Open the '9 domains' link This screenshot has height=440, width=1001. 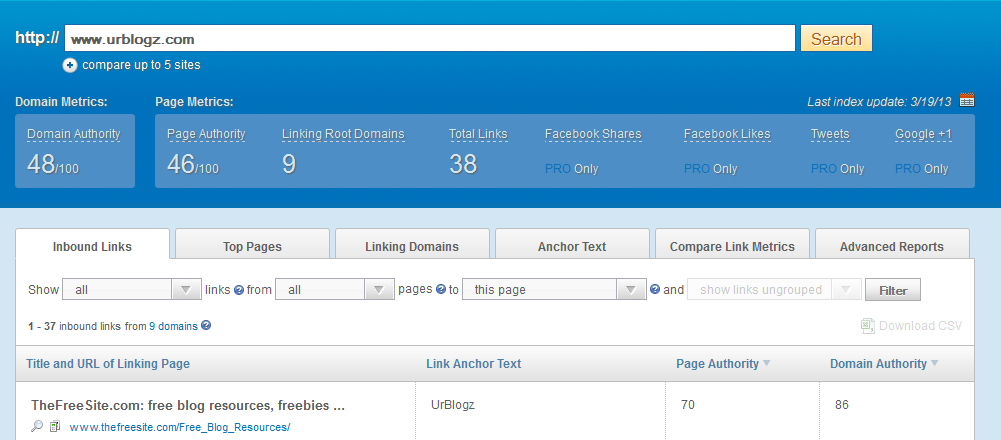[x=174, y=326]
